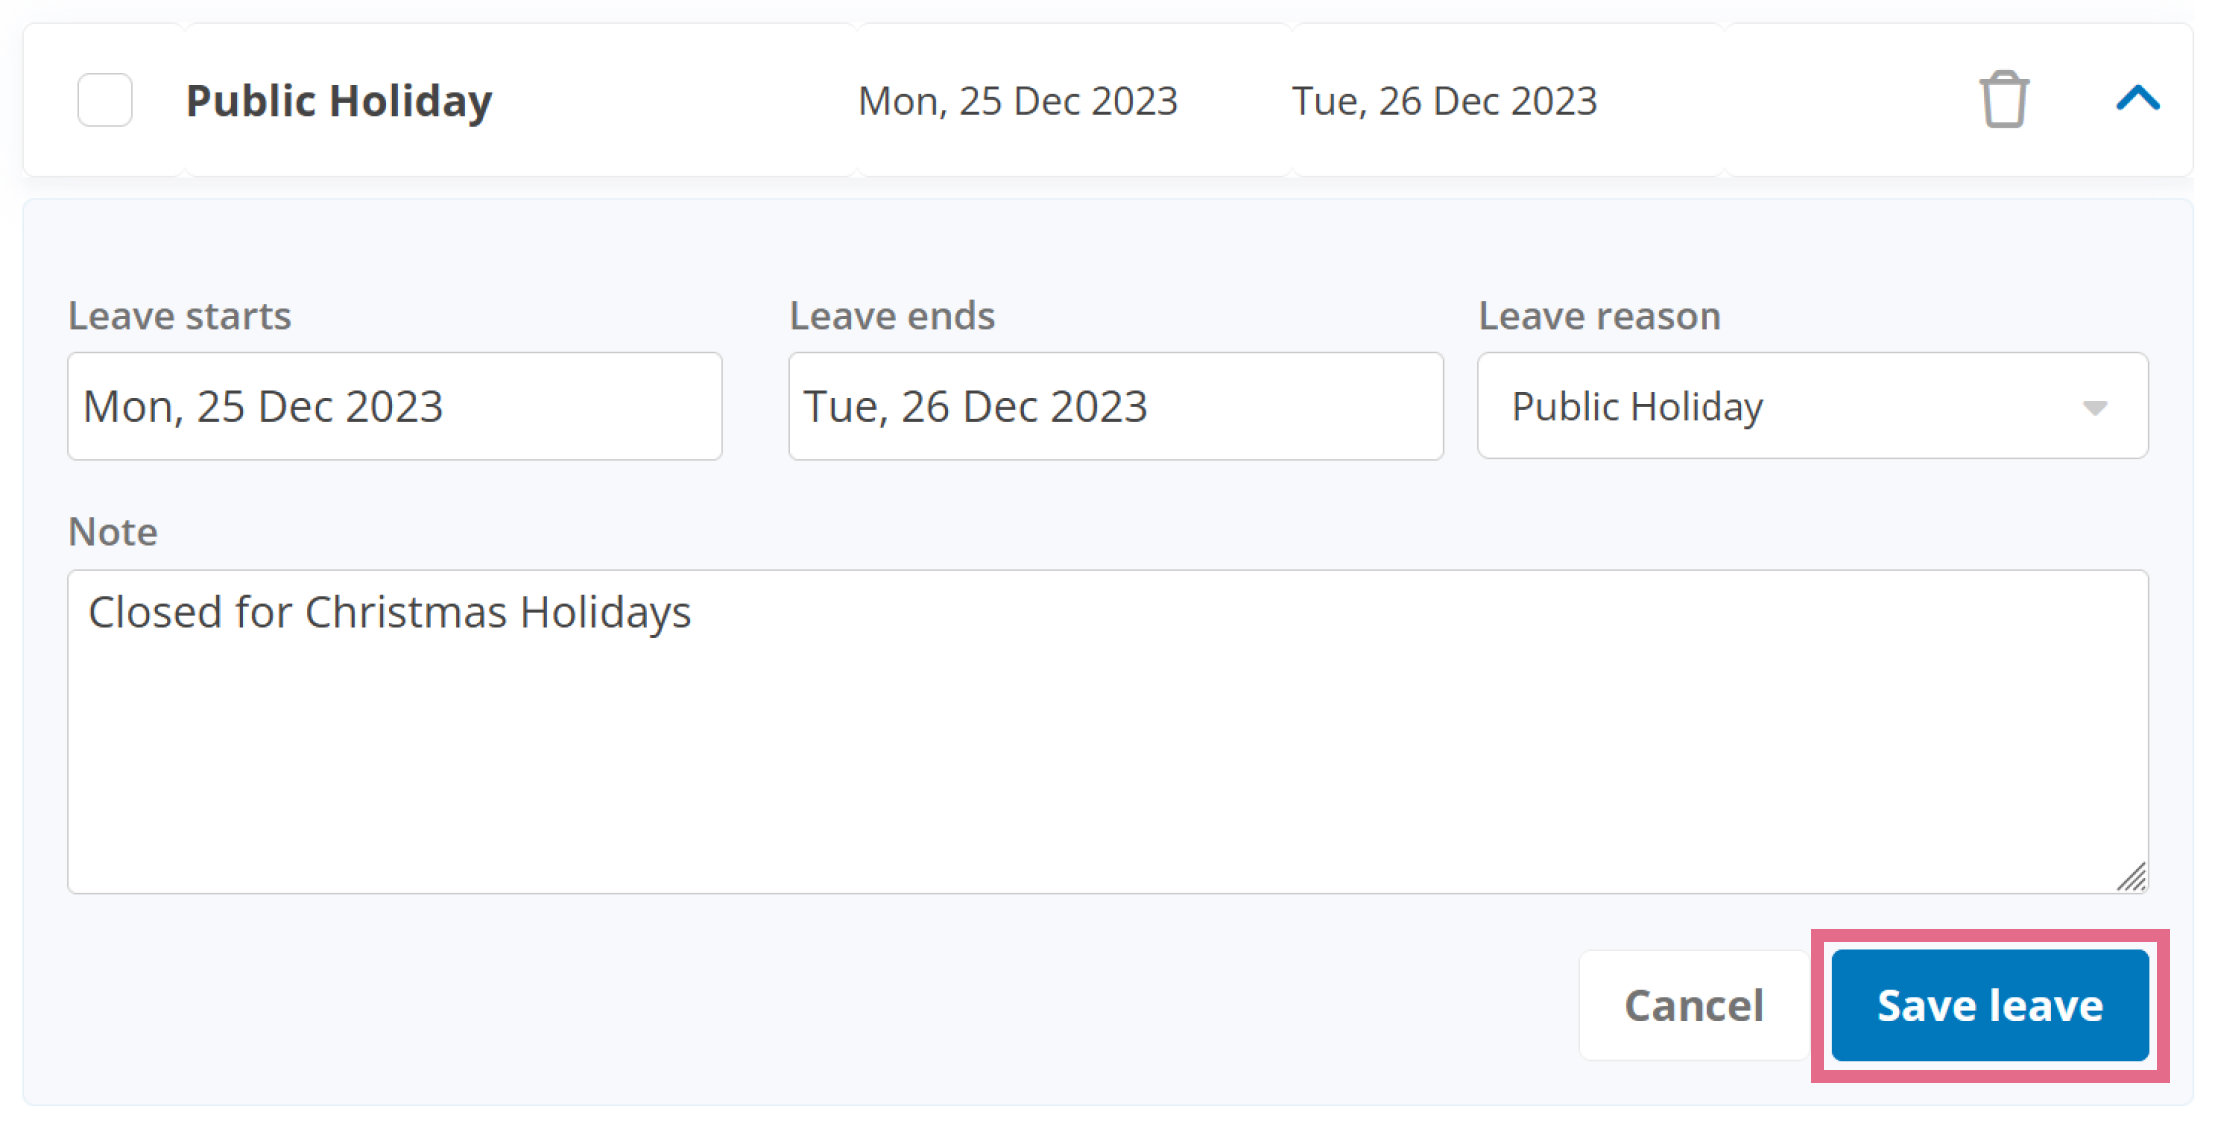Screen dimensions: 2215x1123
Task: Place cursor in Closed for Christmas Holidays text
Action: (390, 612)
